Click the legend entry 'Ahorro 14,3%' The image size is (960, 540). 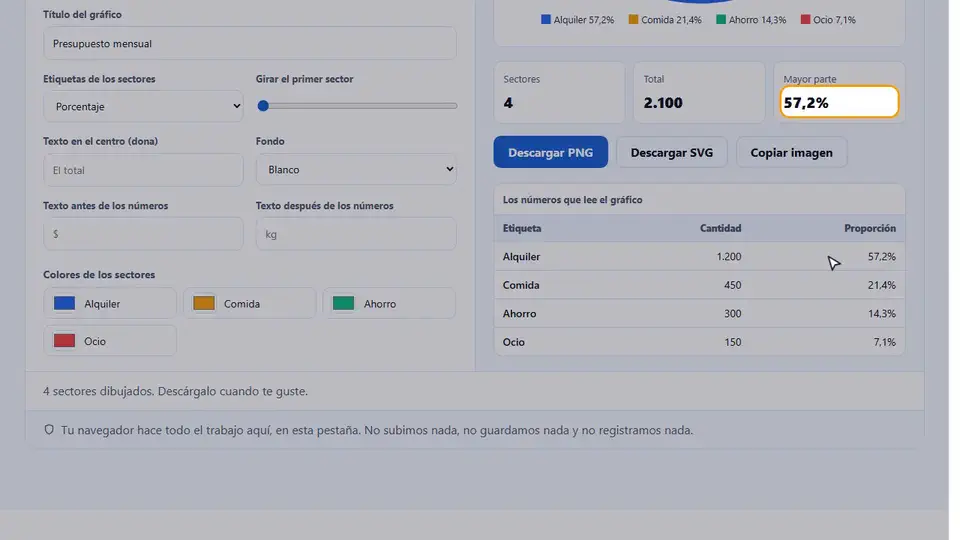point(751,20)
